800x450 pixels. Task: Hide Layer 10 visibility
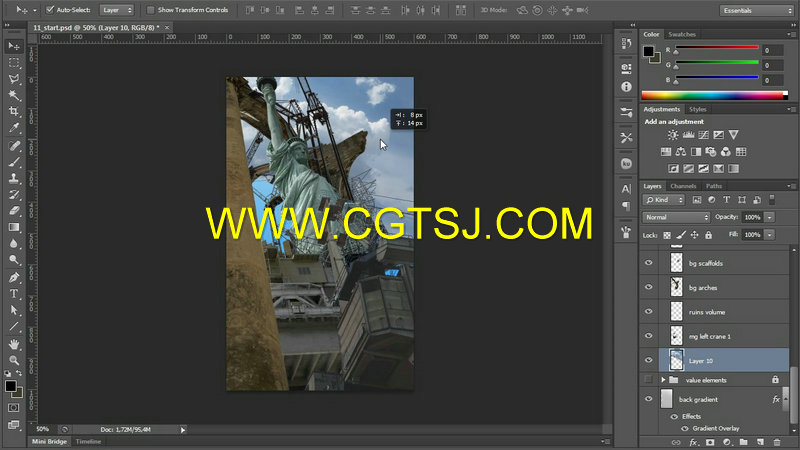point(648,360)
